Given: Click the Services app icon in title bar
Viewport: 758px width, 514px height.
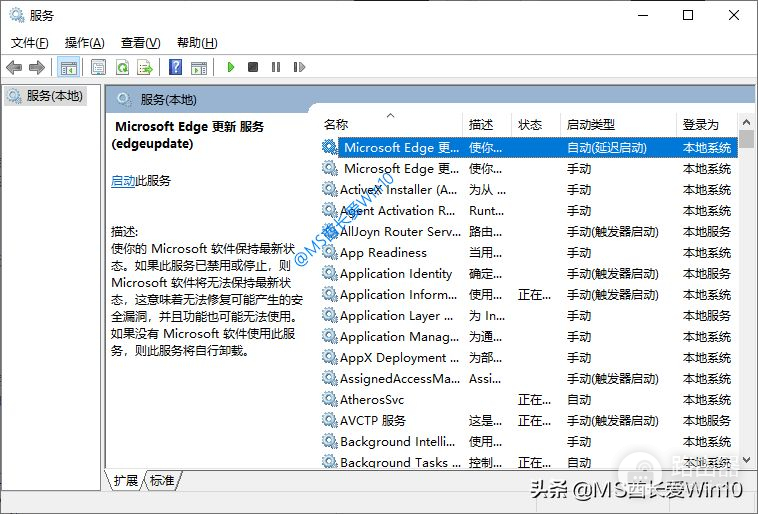Looking at the screenshot, I should [17, 15].
